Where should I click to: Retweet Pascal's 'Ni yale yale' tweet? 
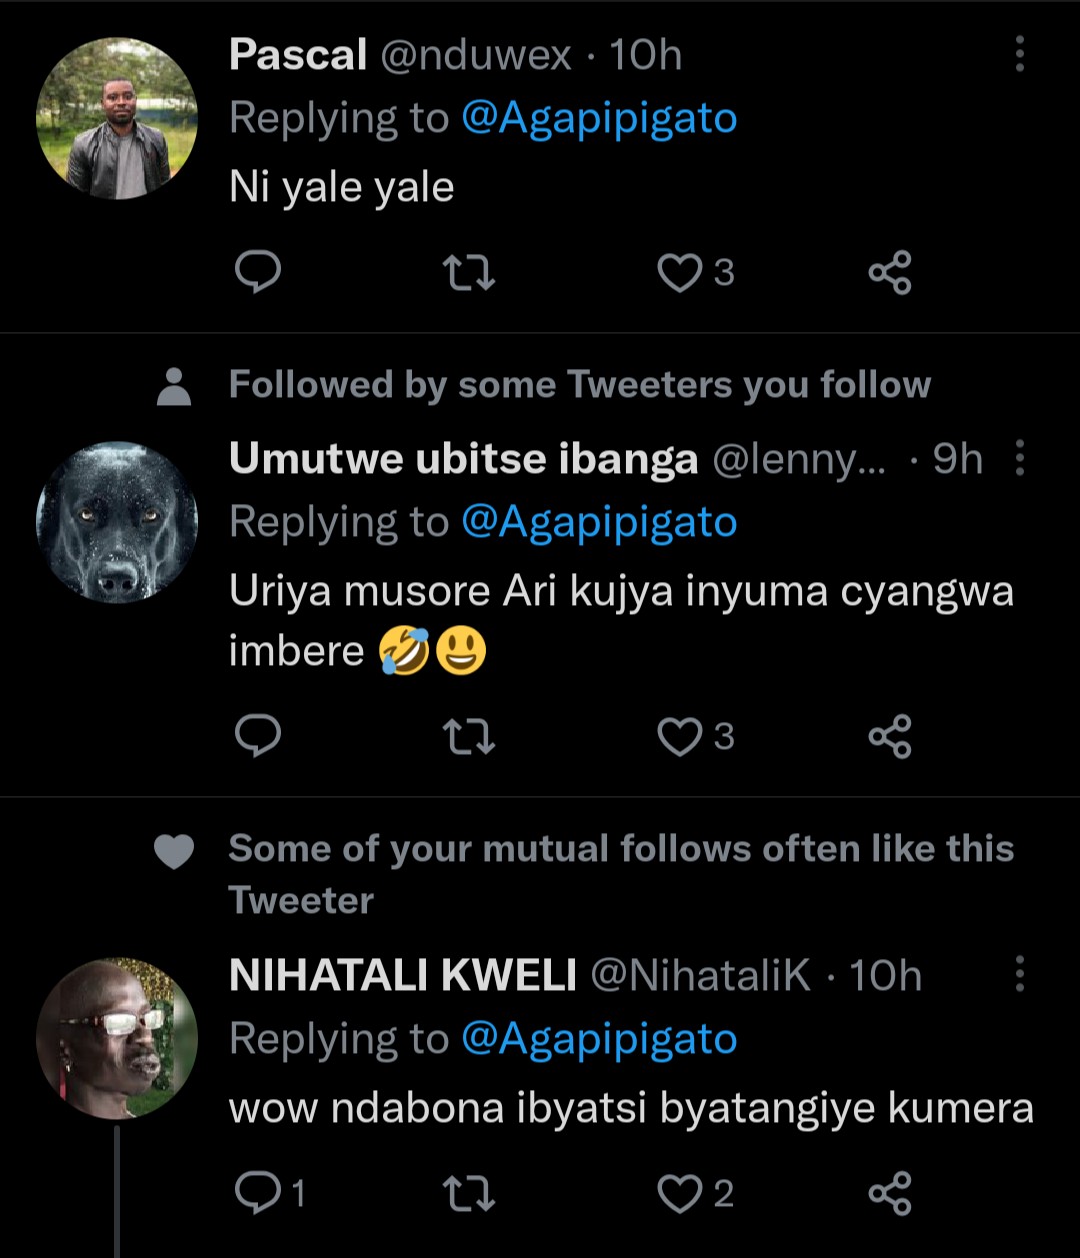468,272
